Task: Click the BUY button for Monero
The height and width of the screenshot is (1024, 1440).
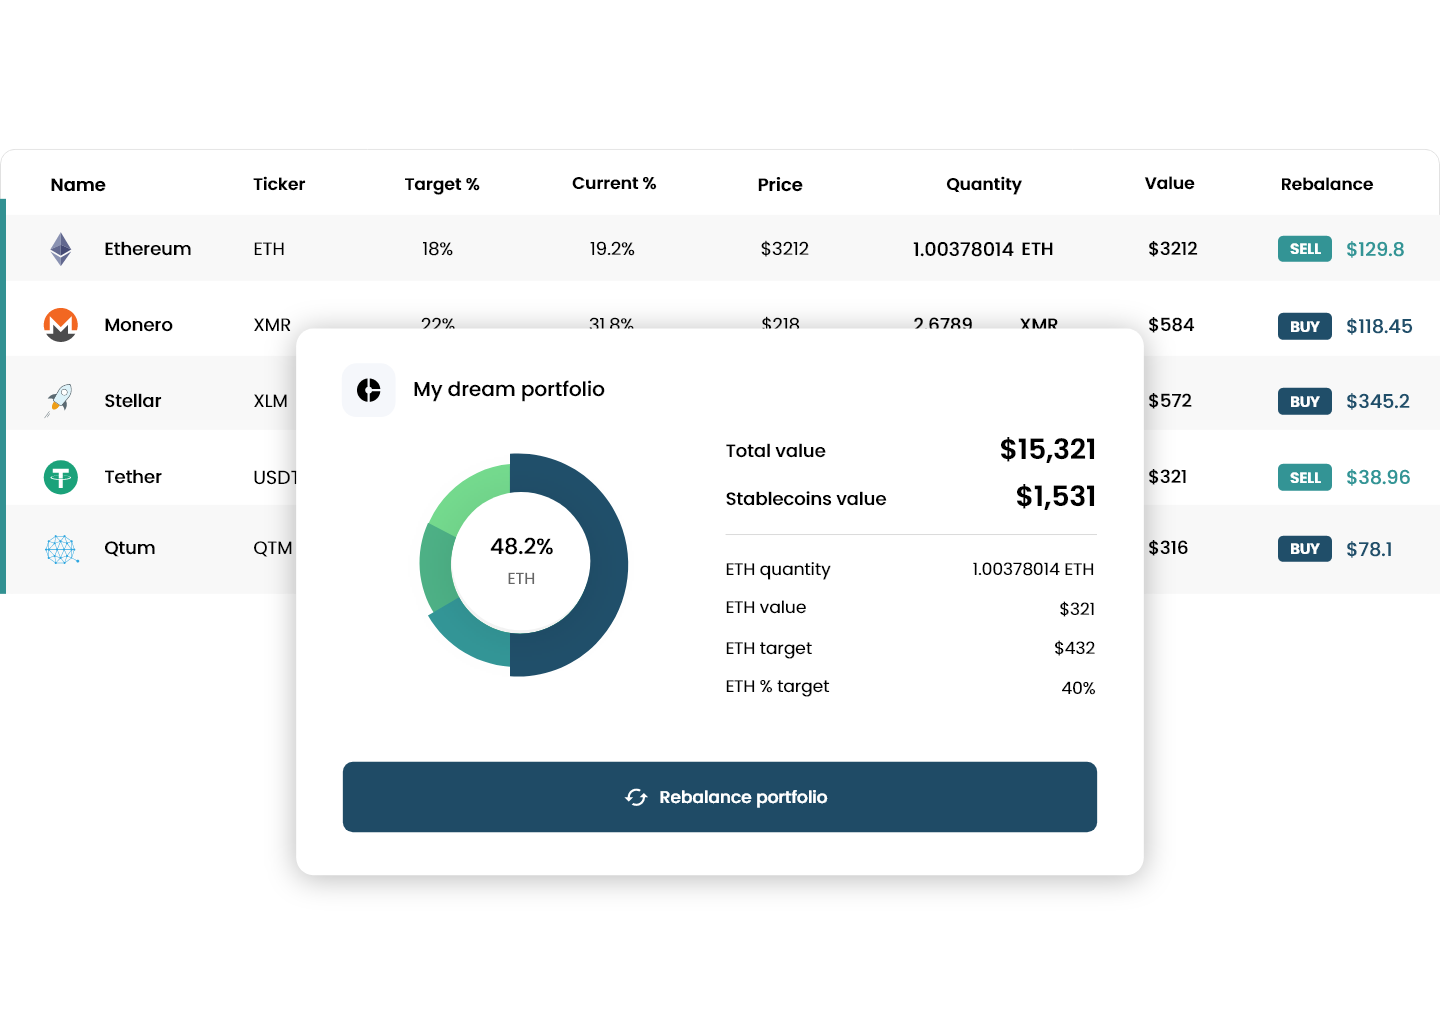Action: 1304,326
